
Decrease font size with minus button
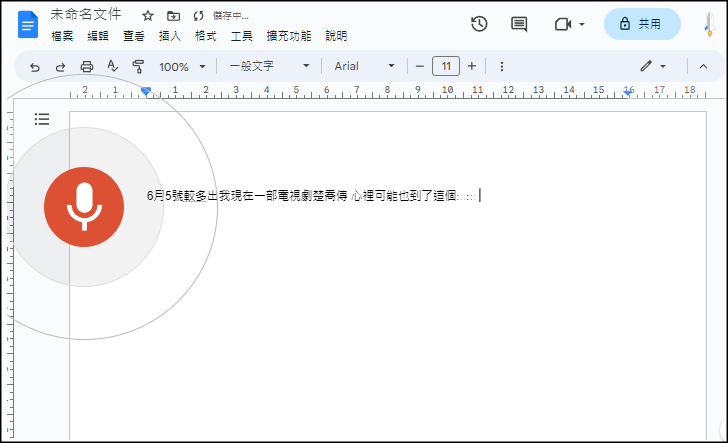point(420,67)
